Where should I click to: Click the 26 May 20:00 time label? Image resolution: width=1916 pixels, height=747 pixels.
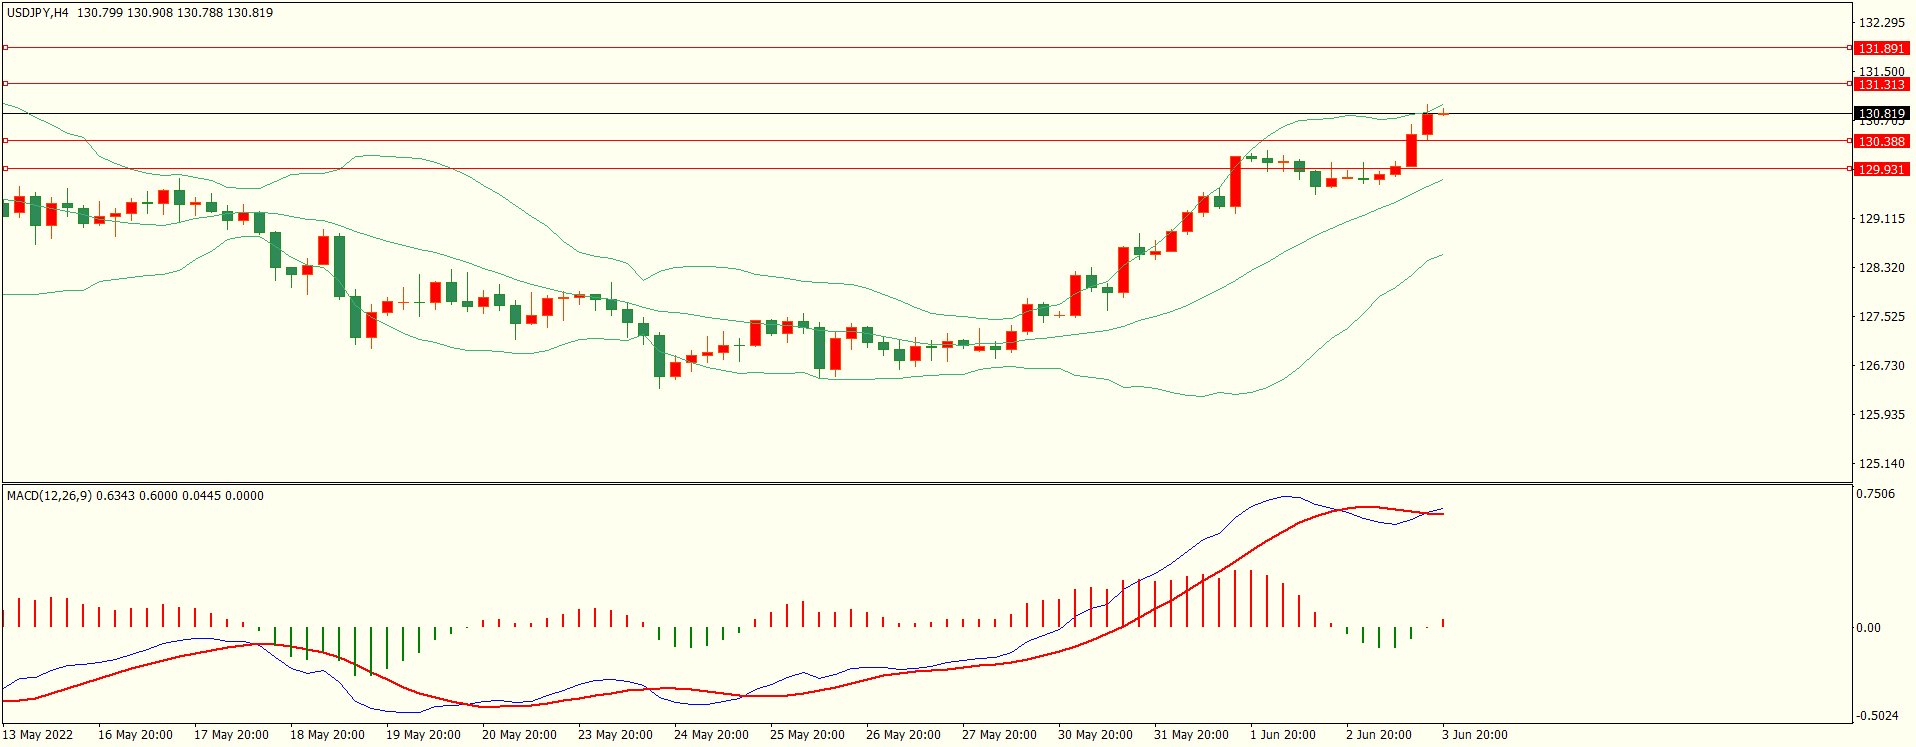pyautogui.click(x=903, y=735)
